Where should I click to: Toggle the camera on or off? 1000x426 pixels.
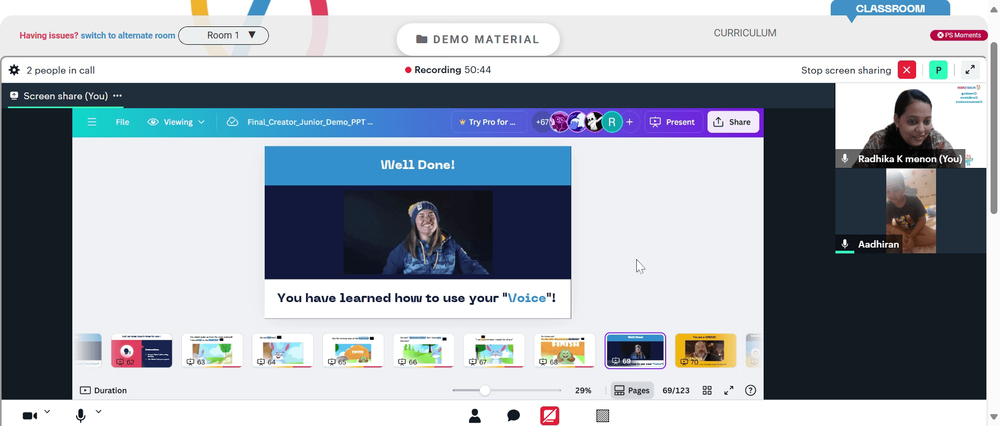tap(29, 416)
